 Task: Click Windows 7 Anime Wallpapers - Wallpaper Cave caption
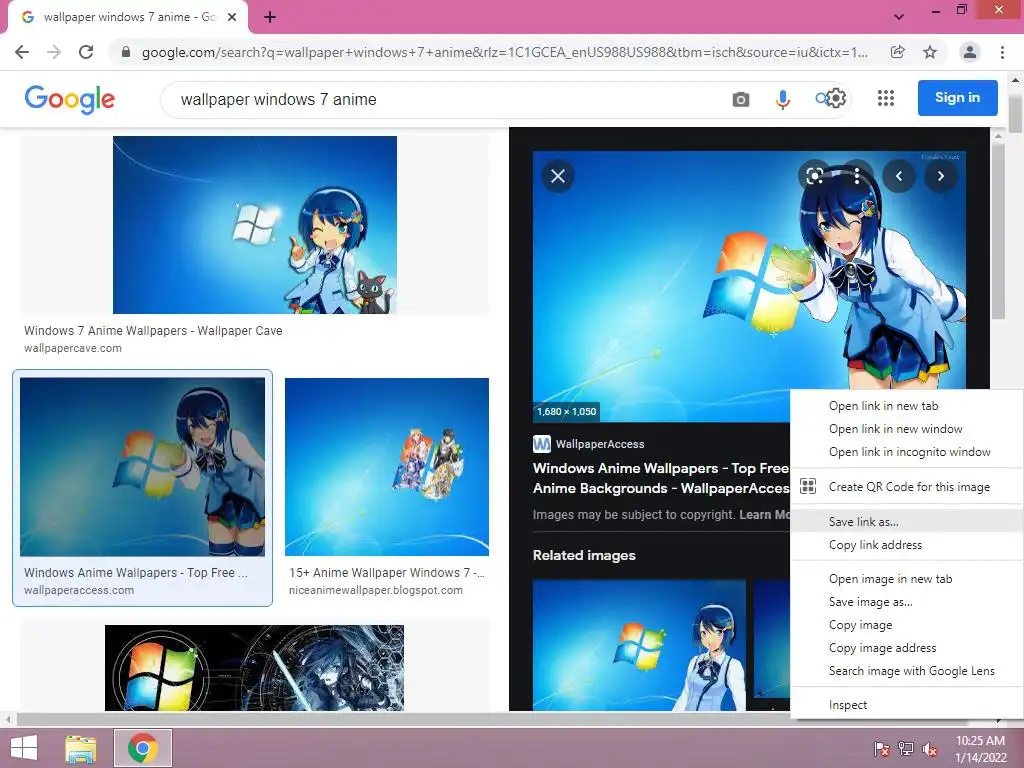[153, 330]
